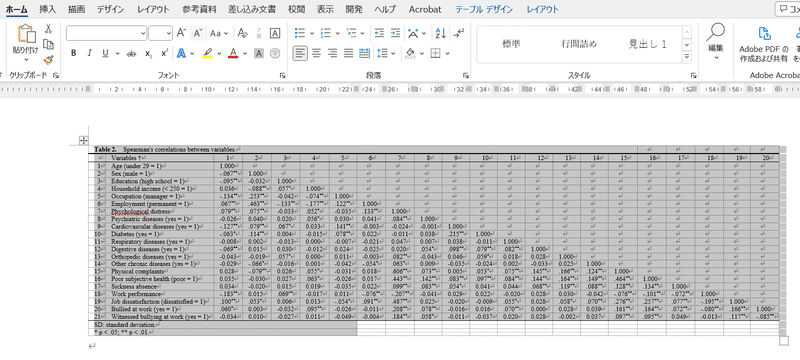Switch to the テーブル デザイン tab

click(x=484, y=9)
